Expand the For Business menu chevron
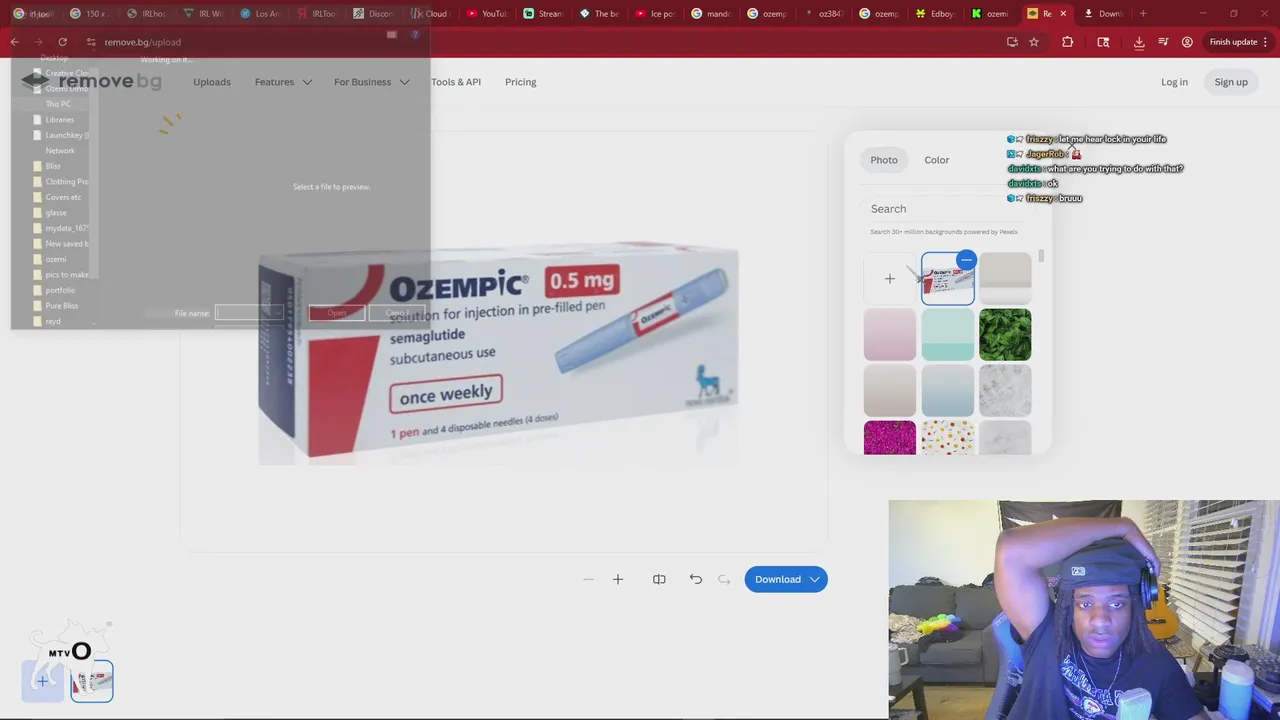 click(404, 82)
